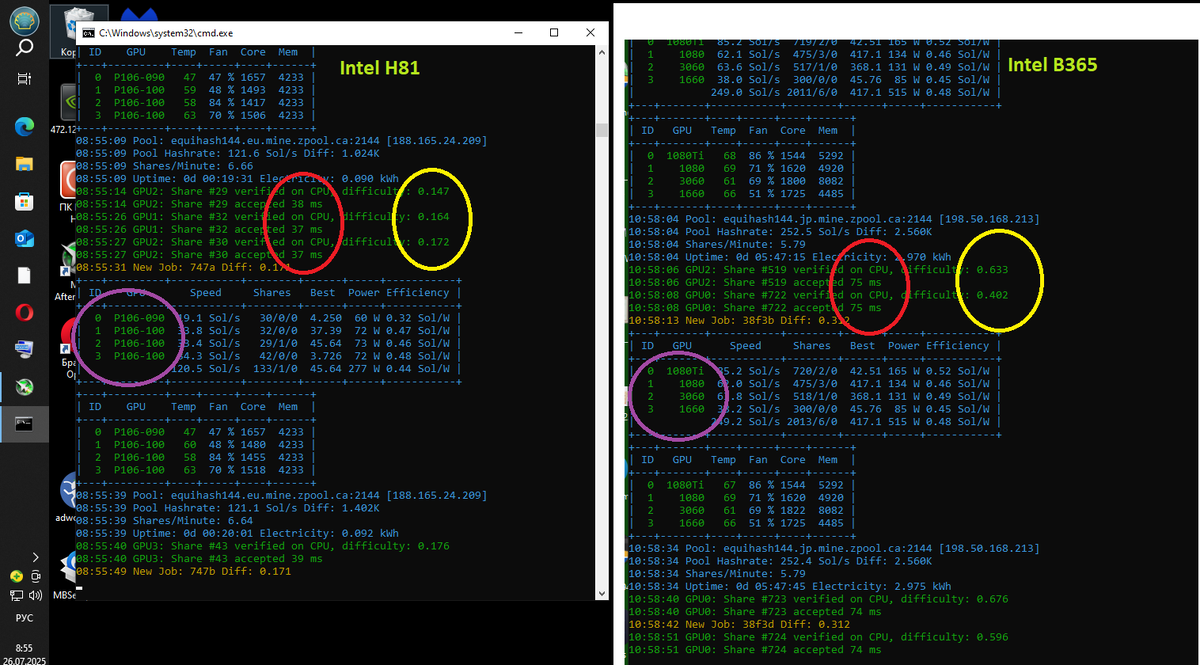Click the Meet Now tray icon
The width and height of the screenshot is (1200, 665).
click(x=35, y=576)
